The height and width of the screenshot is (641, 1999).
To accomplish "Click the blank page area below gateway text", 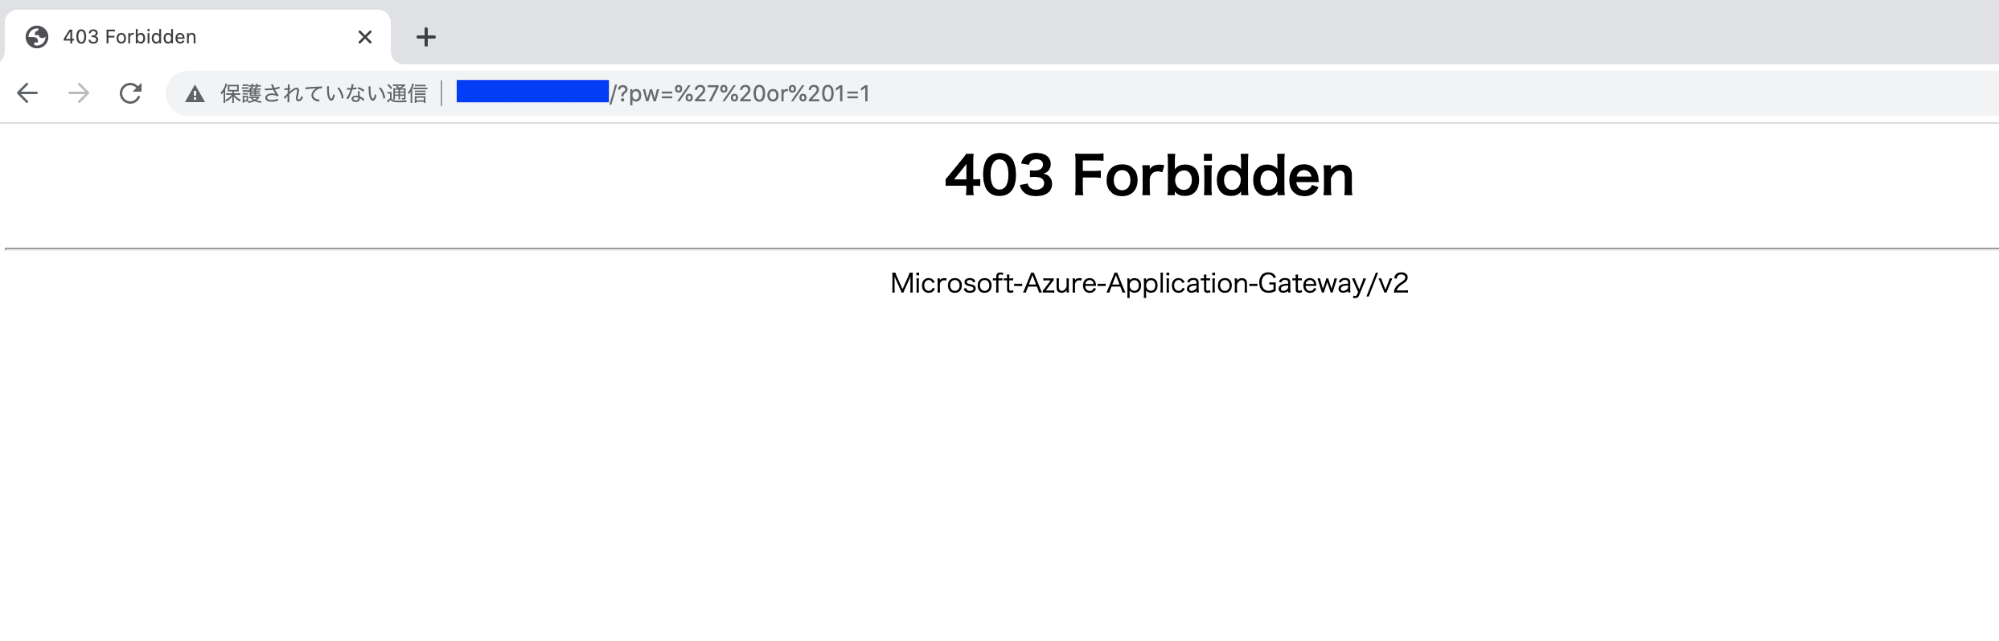I will pyautogui.click(x=1000, y=470).
